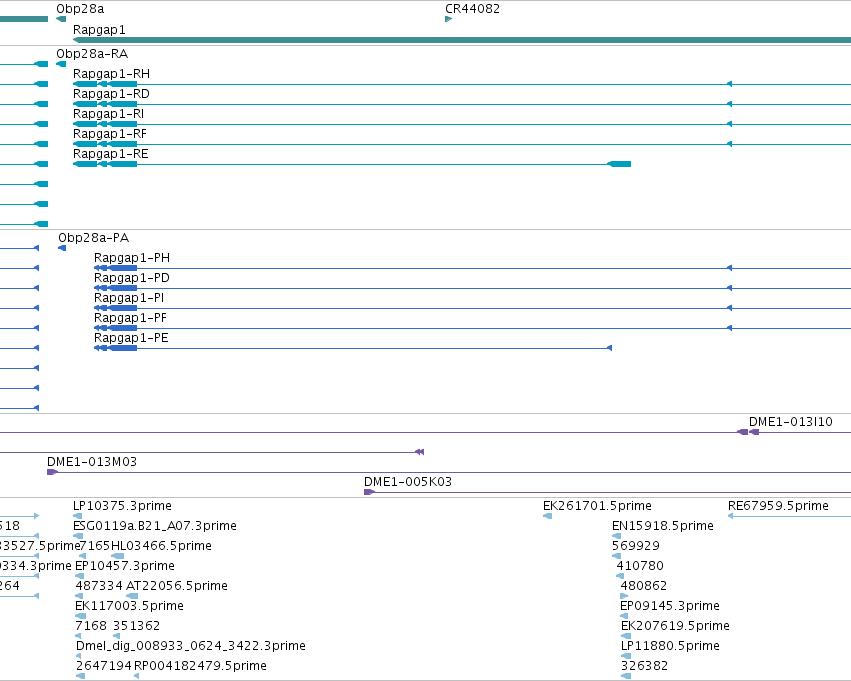Select transcript Rapgap1-RD label
The height and width of the screenshot is (681, 851).
111,94
